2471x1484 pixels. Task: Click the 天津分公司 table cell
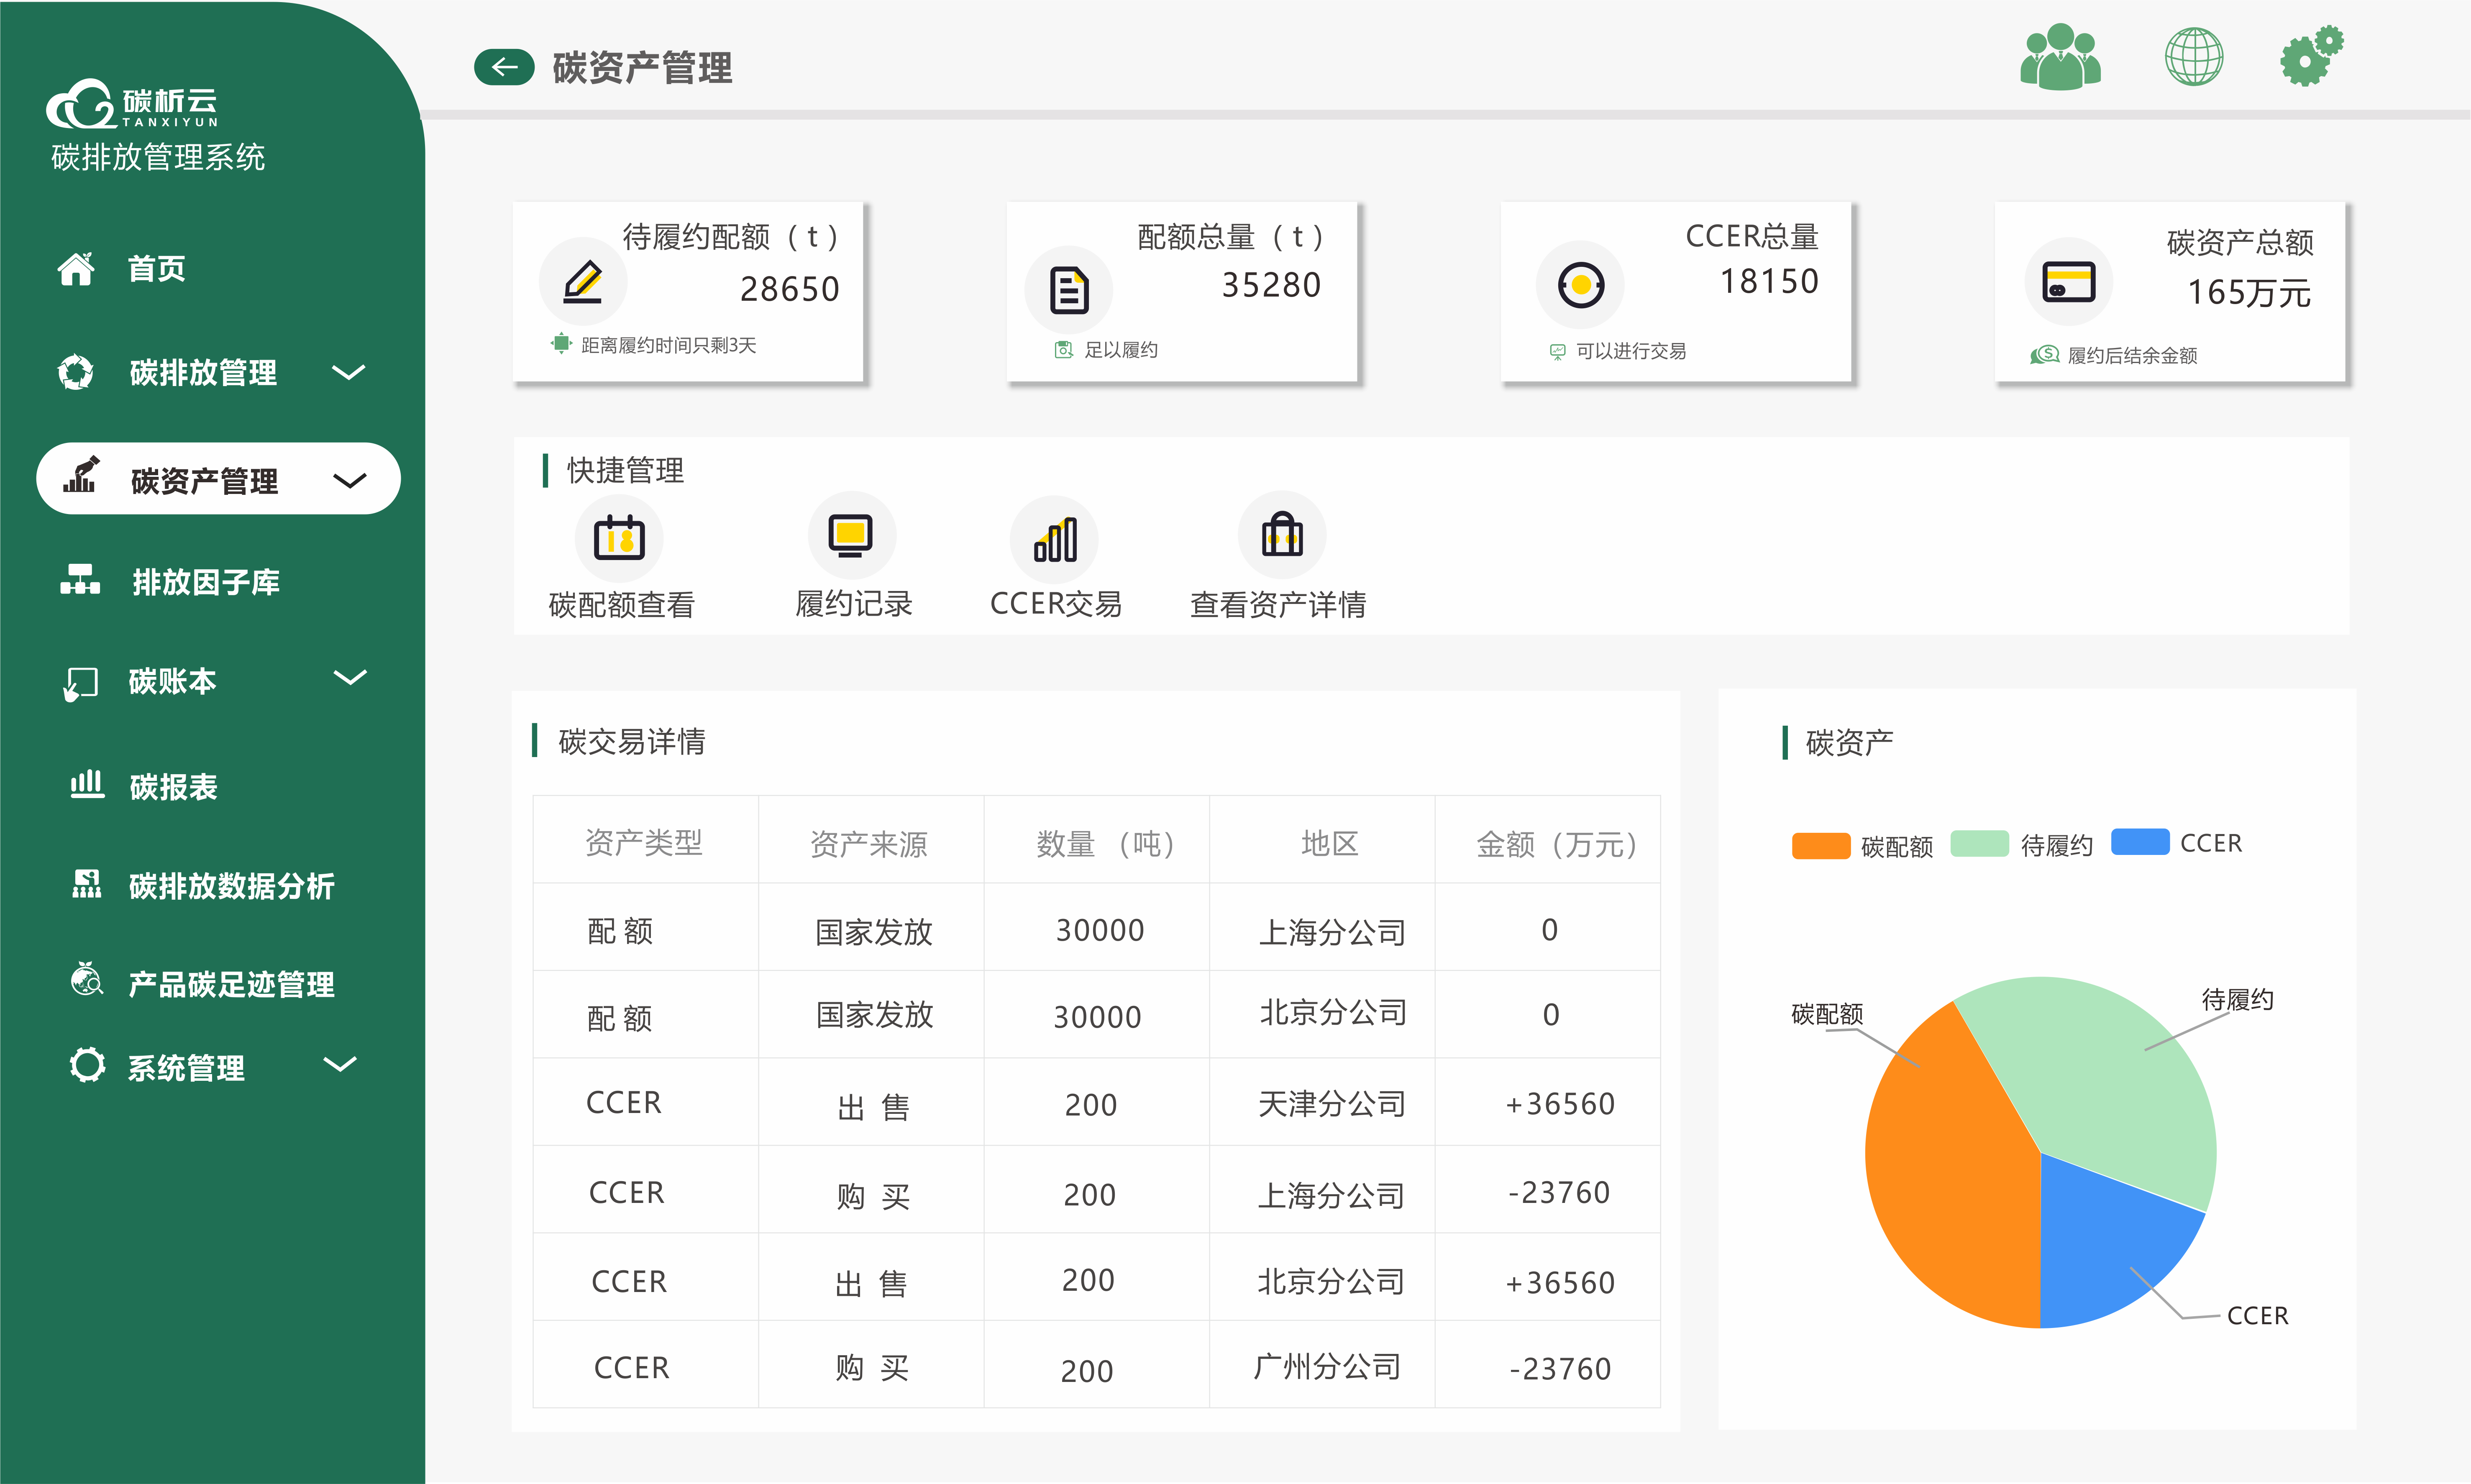tap(1331, 1103)
